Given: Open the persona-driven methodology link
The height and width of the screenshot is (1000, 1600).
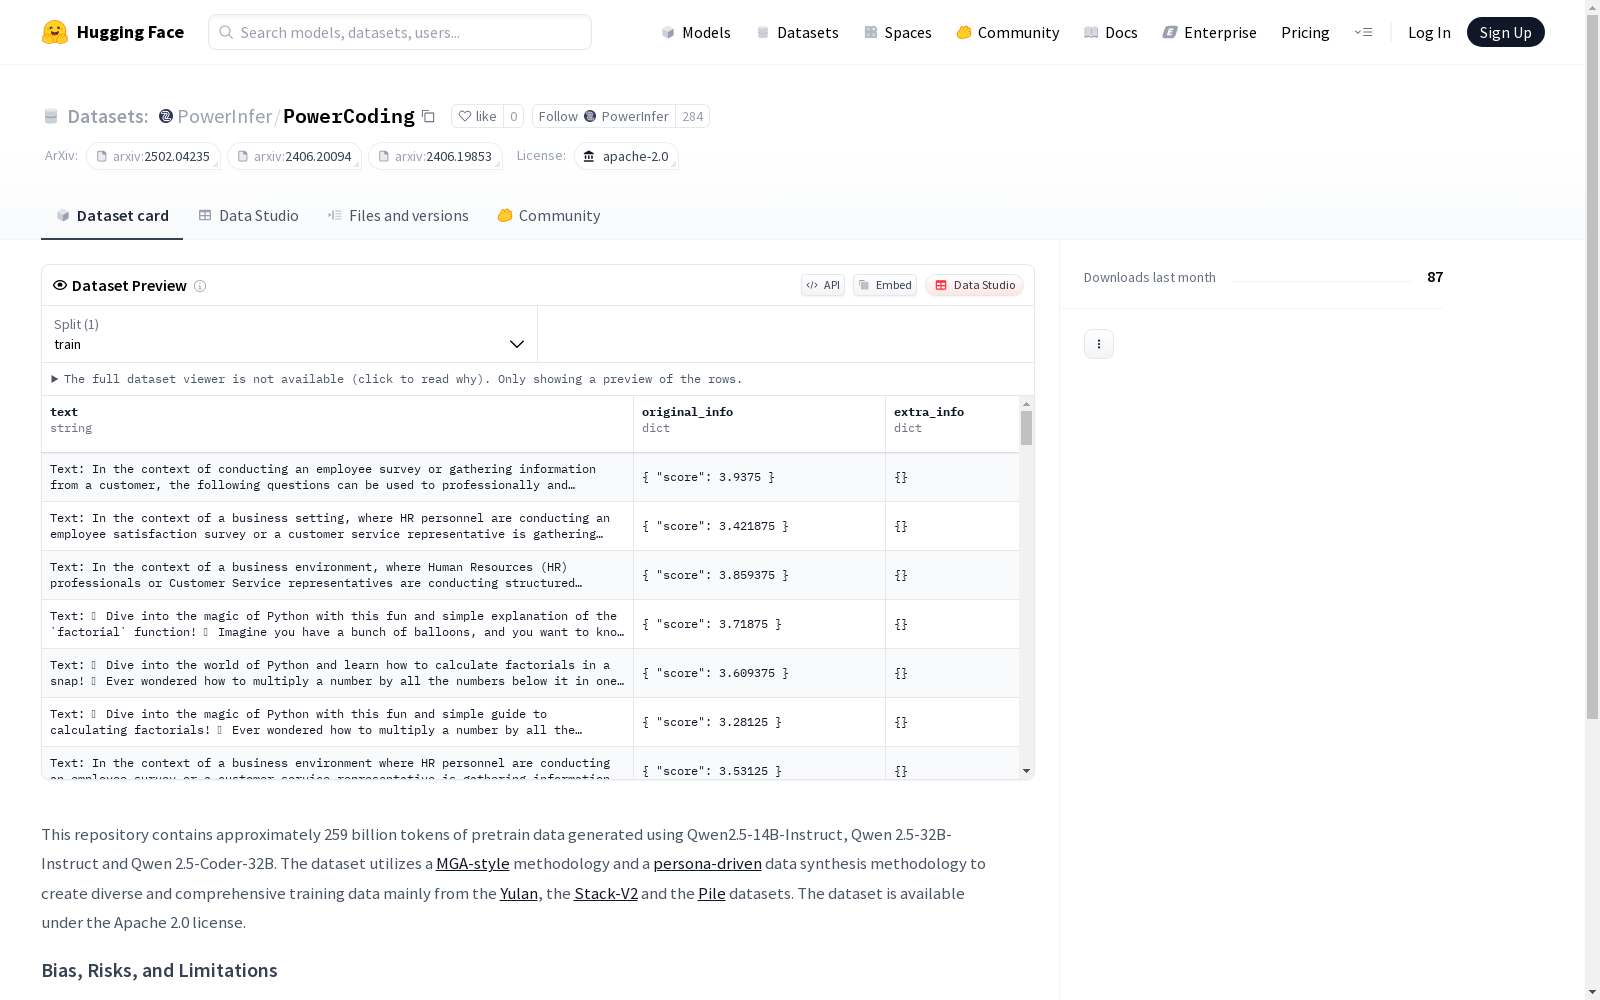Looking at the screenshot, I should point(707,863).
